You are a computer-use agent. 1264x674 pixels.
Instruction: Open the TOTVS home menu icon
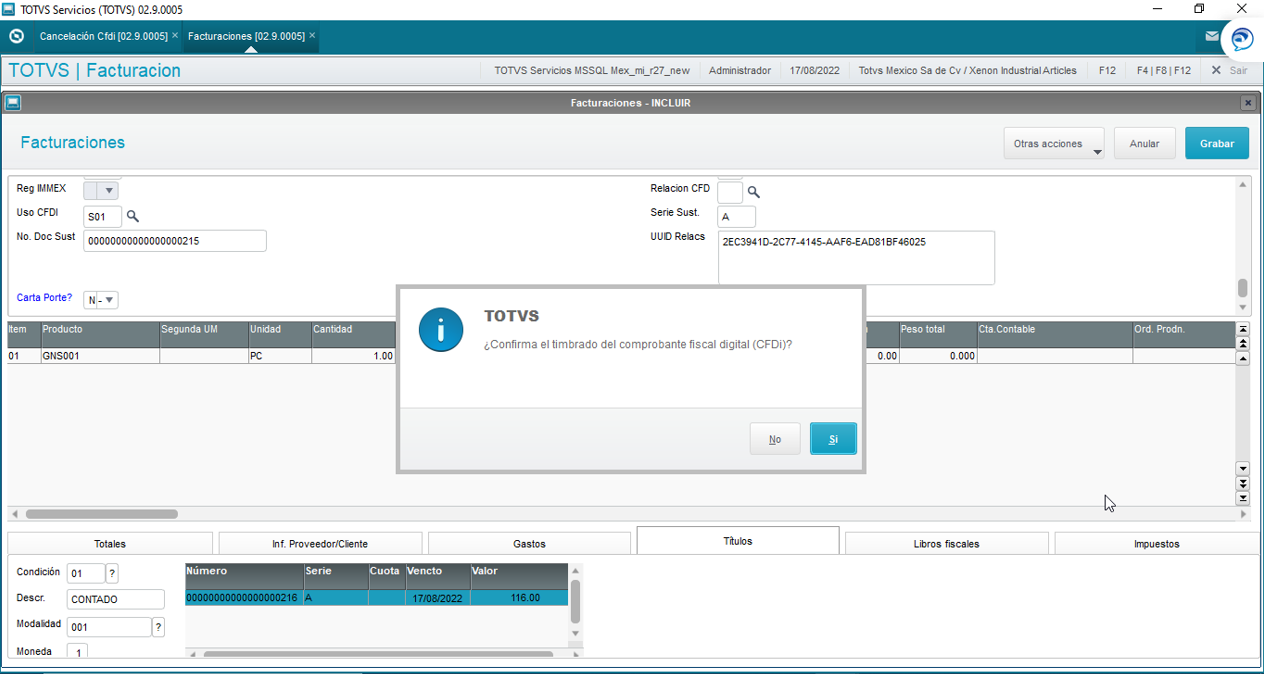pyautogui.click(x=16, y=36)
